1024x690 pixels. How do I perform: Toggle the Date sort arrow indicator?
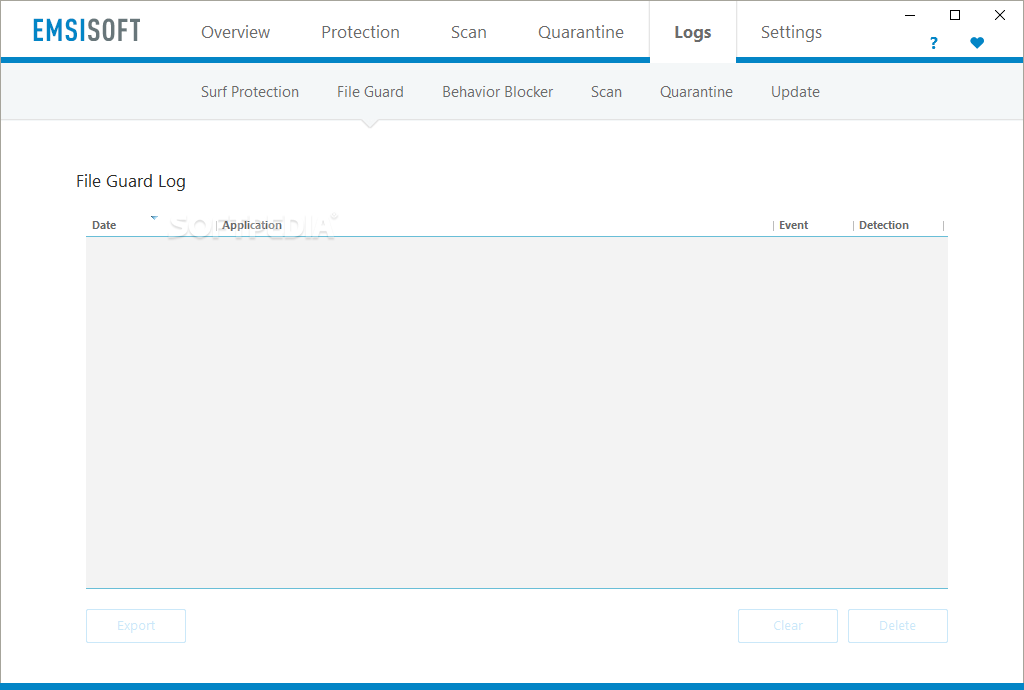pyautogui.click(x=154, y=218)
